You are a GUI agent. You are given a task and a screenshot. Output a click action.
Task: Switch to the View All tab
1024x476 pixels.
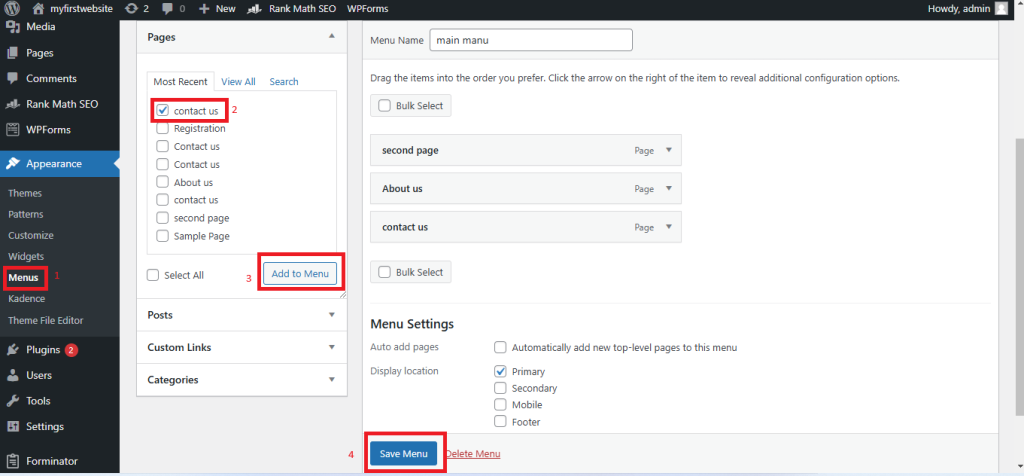pos(238,82)
